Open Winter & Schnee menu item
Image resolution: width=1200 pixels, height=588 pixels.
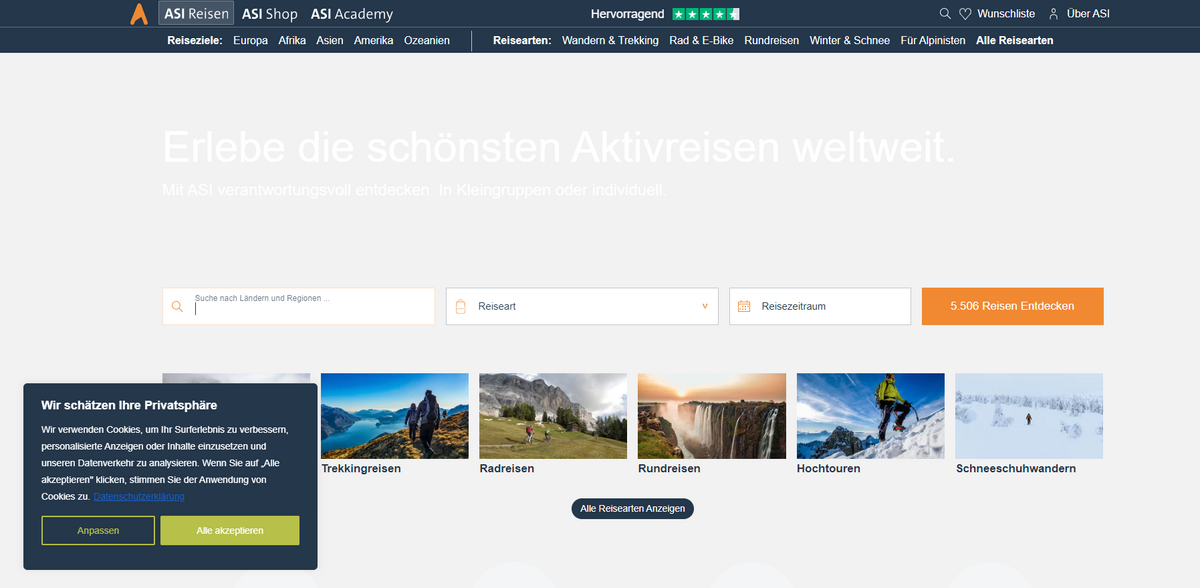[850, 41]
